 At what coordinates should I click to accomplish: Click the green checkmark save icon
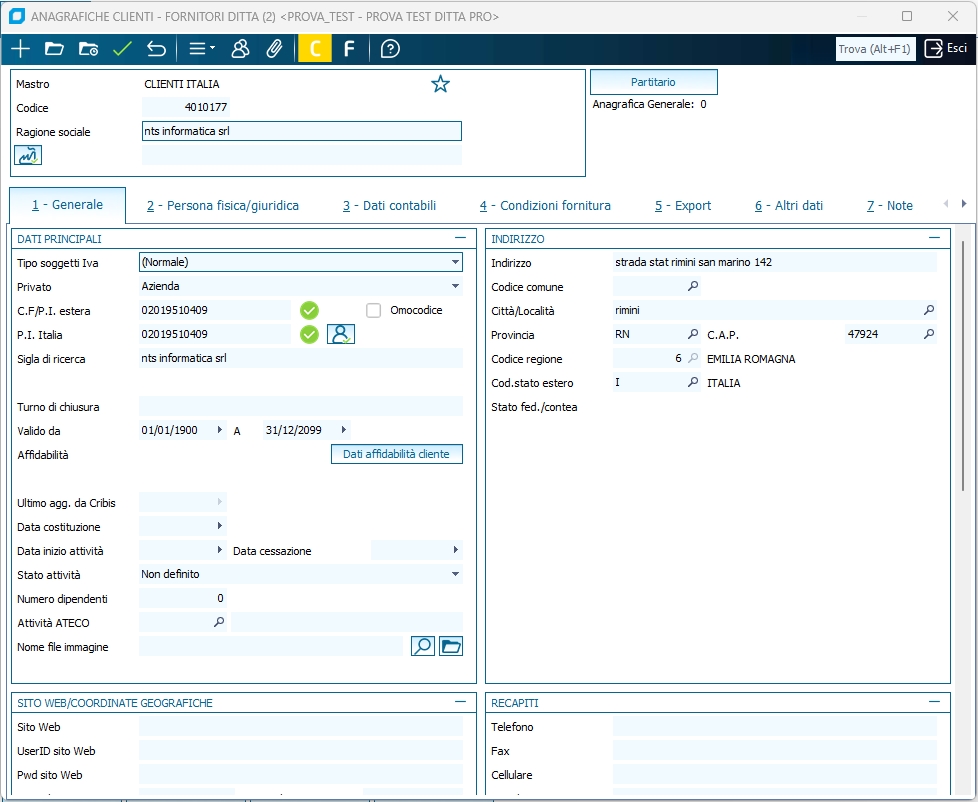point(122,49)
